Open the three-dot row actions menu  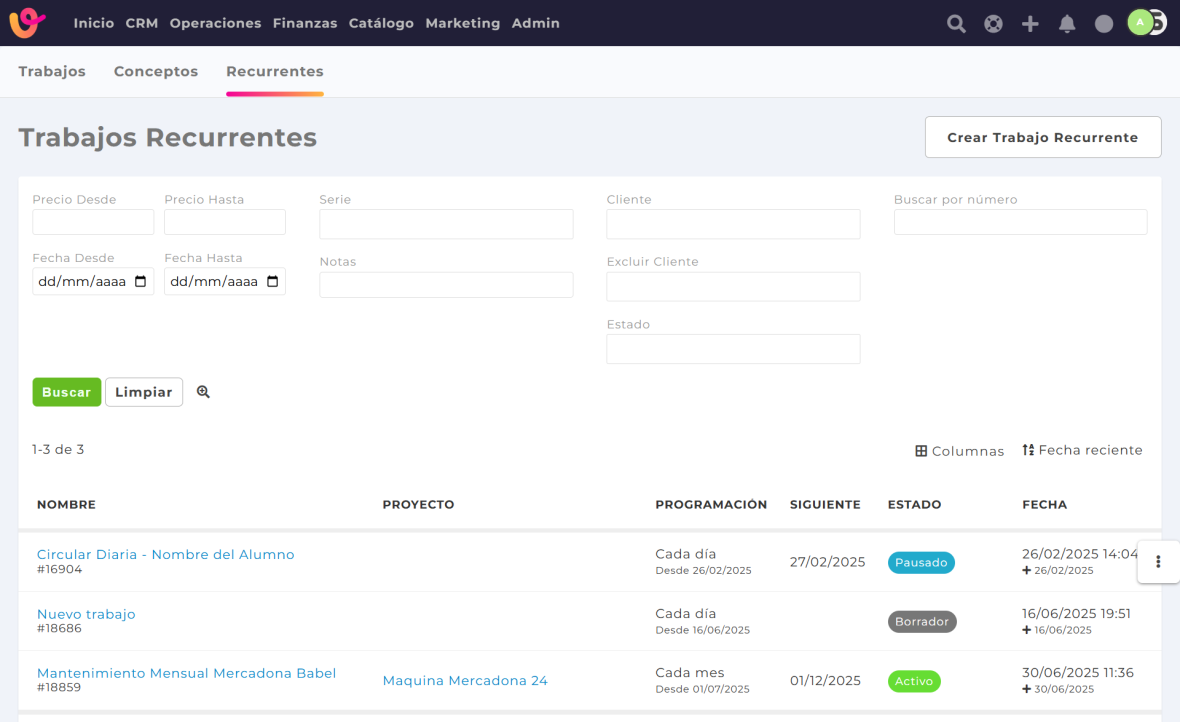pos(1158,562)
